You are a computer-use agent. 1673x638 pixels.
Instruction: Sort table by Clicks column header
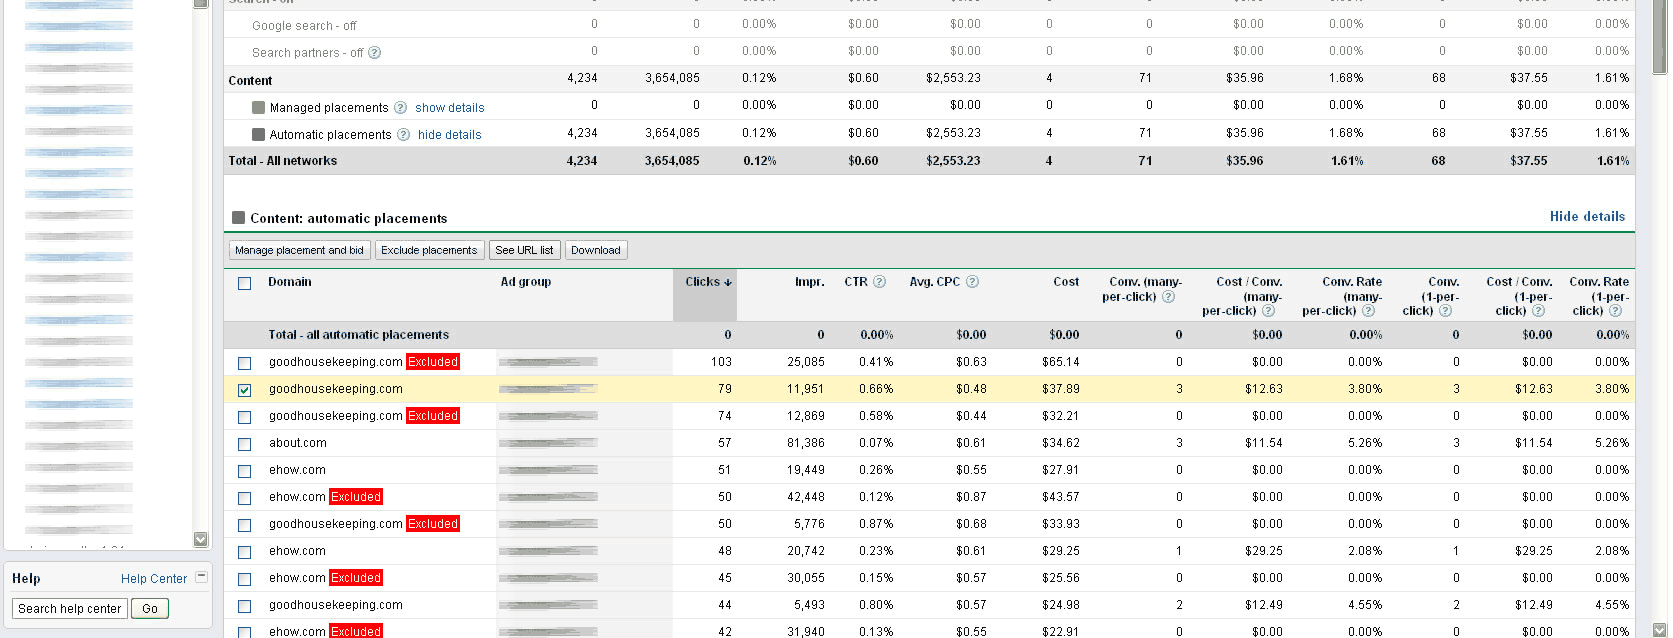click(702, 282)
